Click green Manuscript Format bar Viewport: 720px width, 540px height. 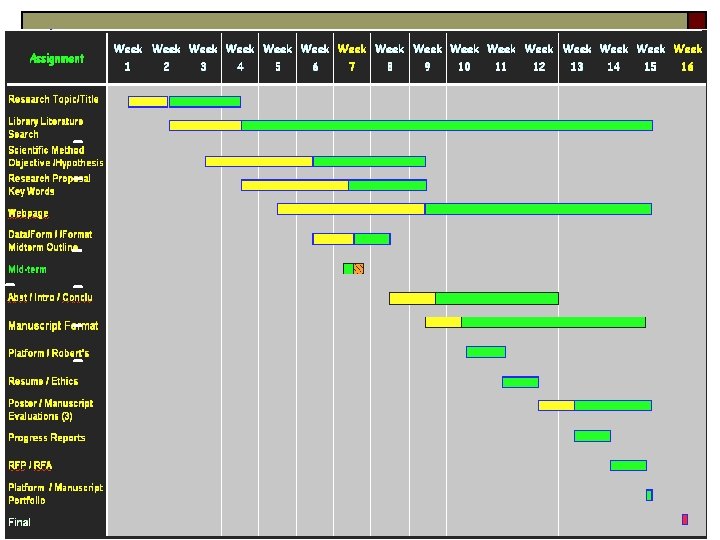pos(553,322)
